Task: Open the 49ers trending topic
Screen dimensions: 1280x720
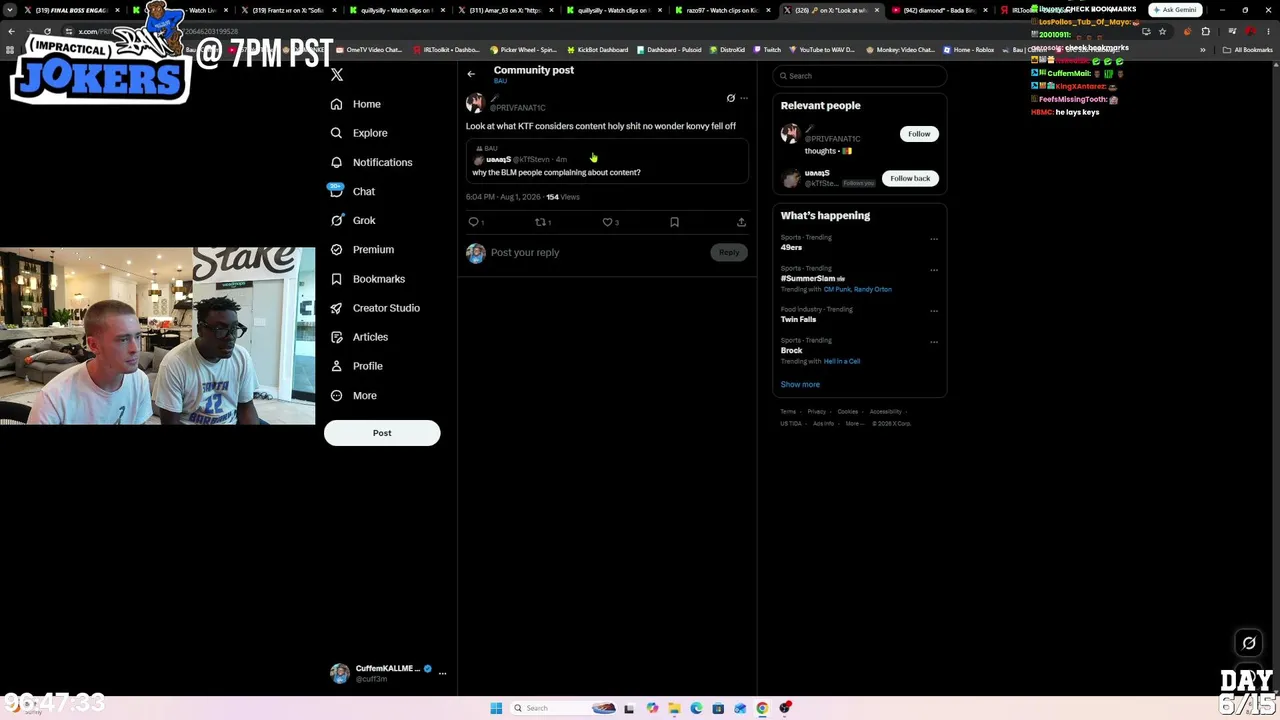Action: click(x=791, y=247)
